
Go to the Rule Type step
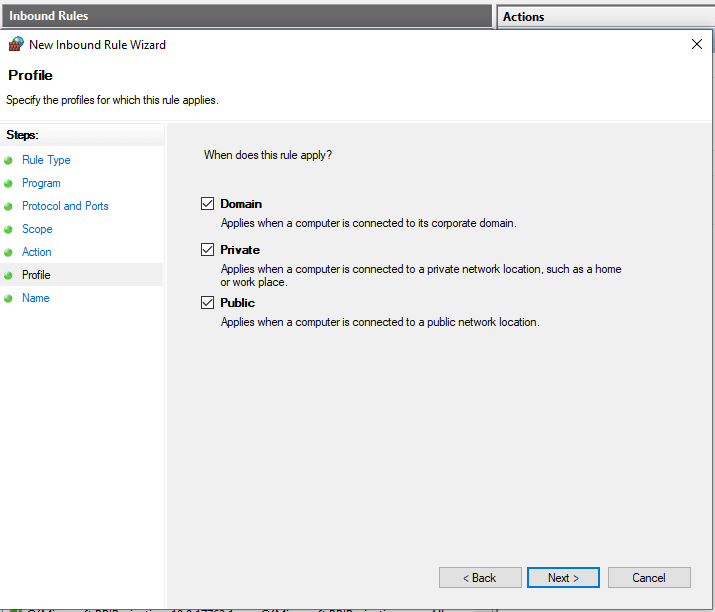tap(46, 160)
